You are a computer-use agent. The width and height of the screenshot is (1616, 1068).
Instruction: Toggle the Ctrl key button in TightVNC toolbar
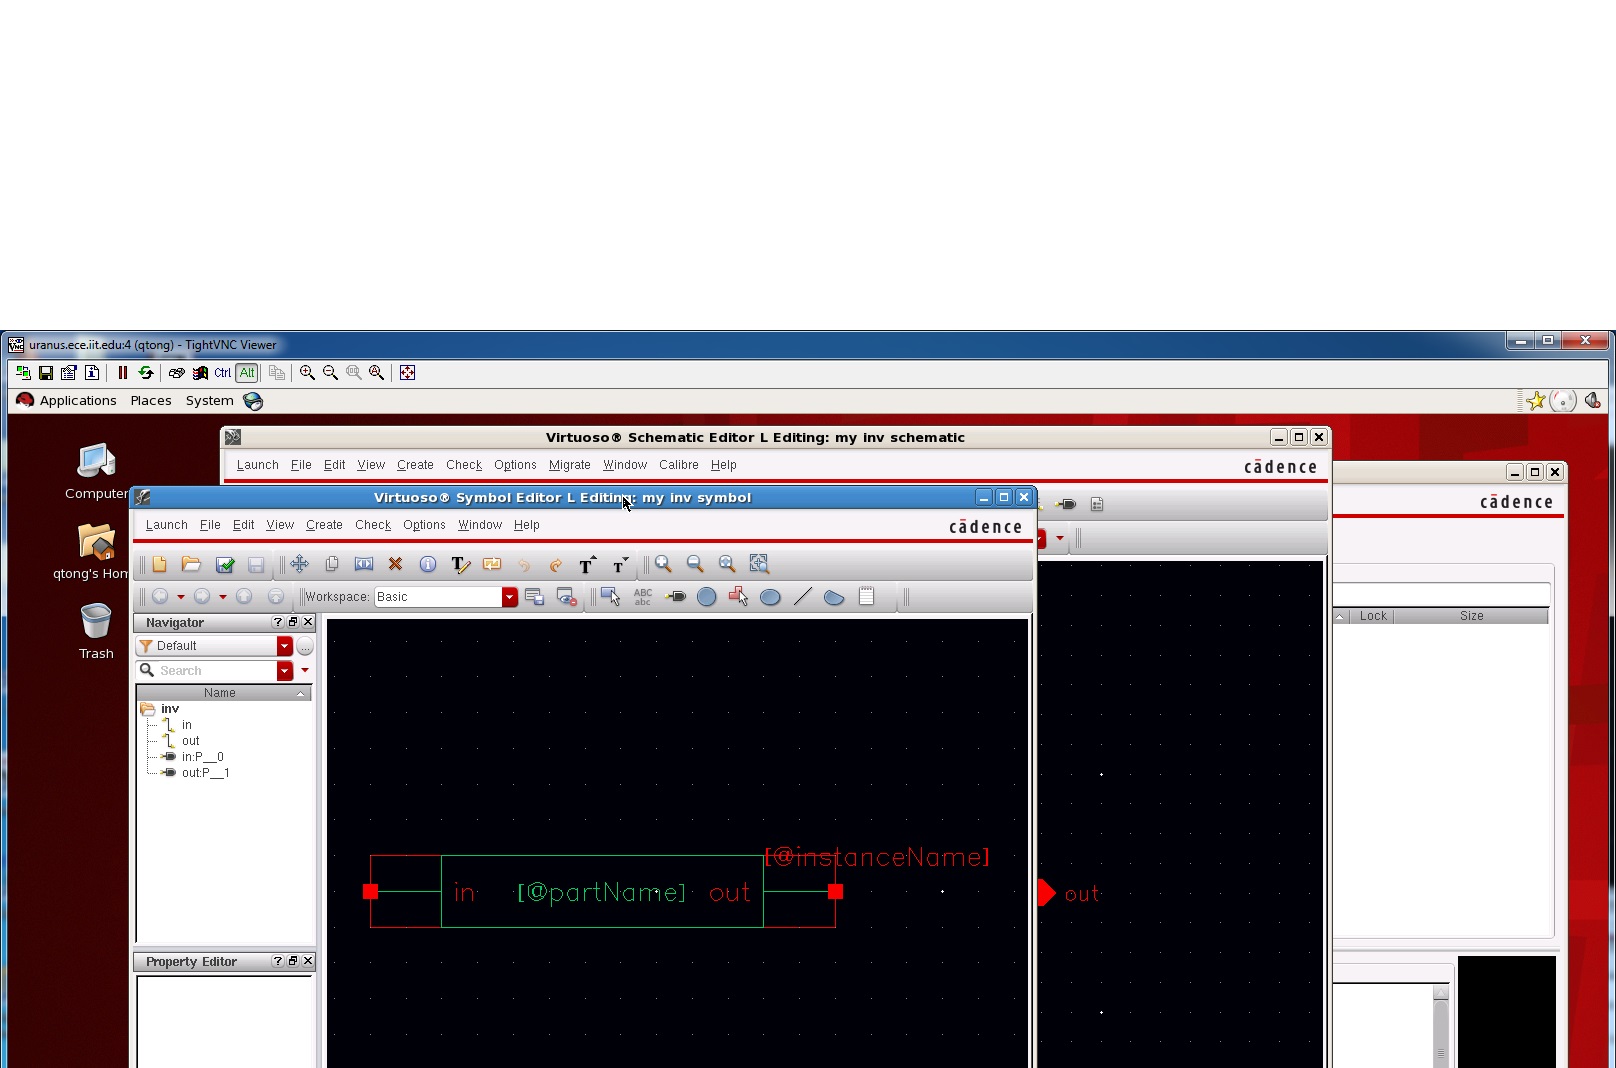(223, 373)
